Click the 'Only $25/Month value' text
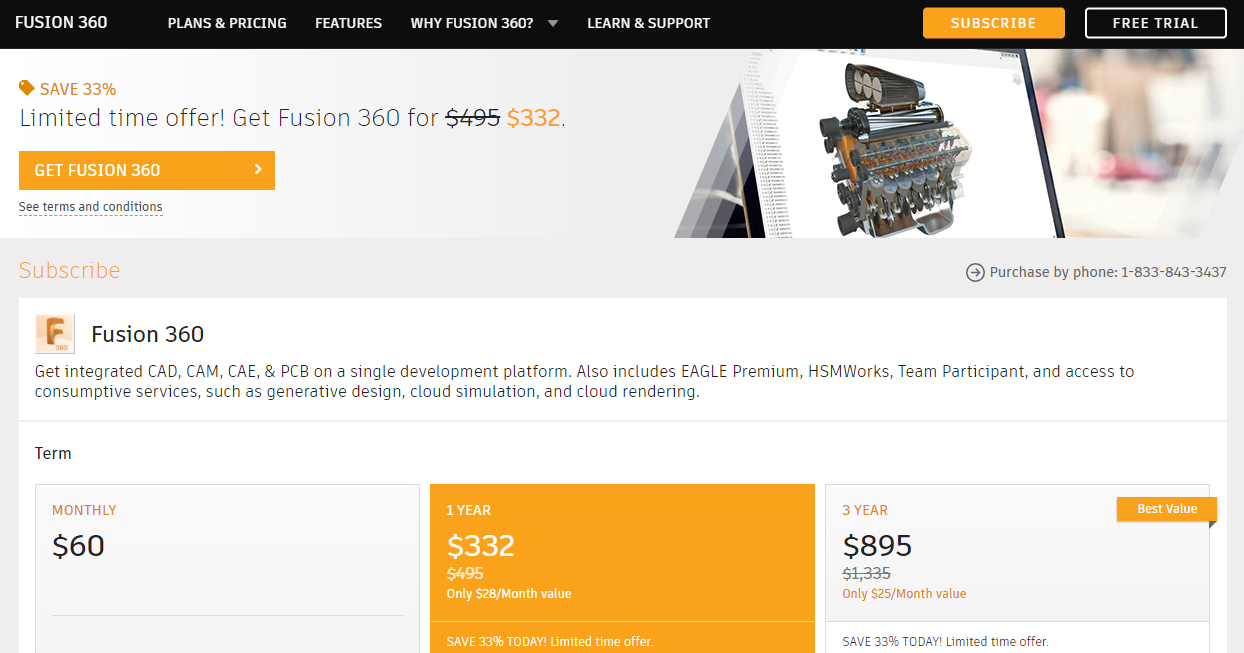The image size is (1244, 653). [x=904, y=594]
